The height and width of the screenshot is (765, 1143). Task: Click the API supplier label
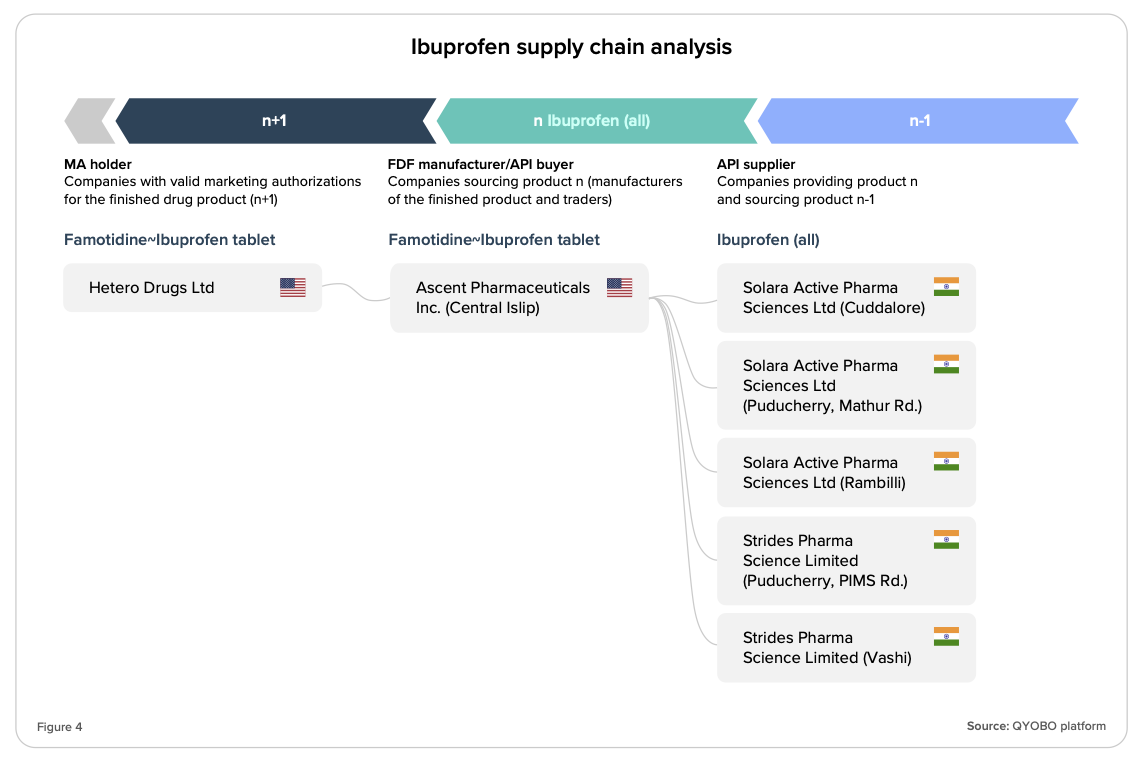click(756, 164)
